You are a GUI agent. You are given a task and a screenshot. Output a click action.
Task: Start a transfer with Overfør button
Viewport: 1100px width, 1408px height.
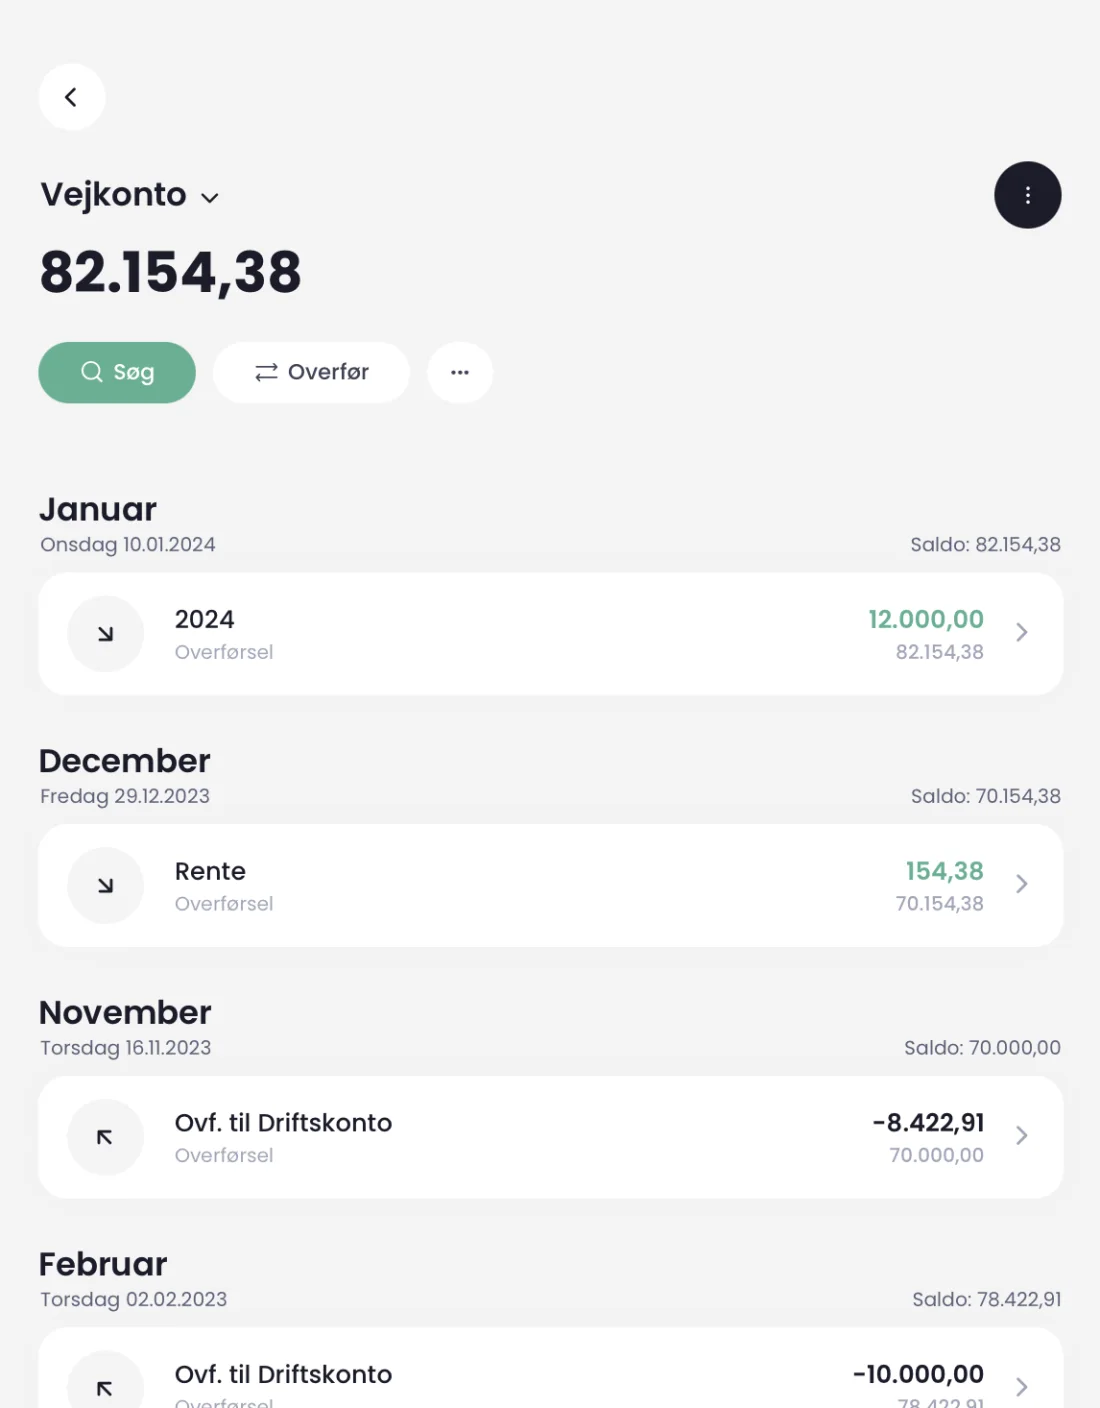(x=311, y=372)
